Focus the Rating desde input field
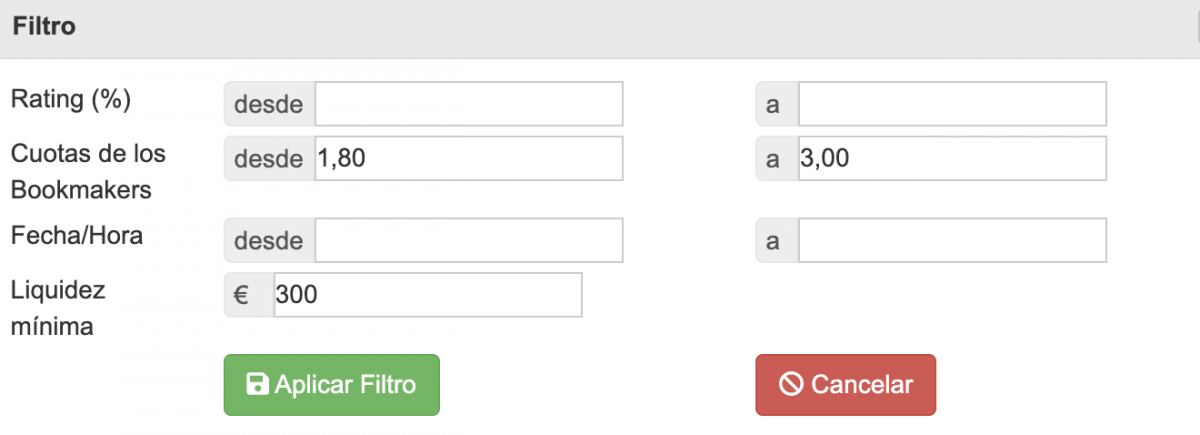 point(469,104)
